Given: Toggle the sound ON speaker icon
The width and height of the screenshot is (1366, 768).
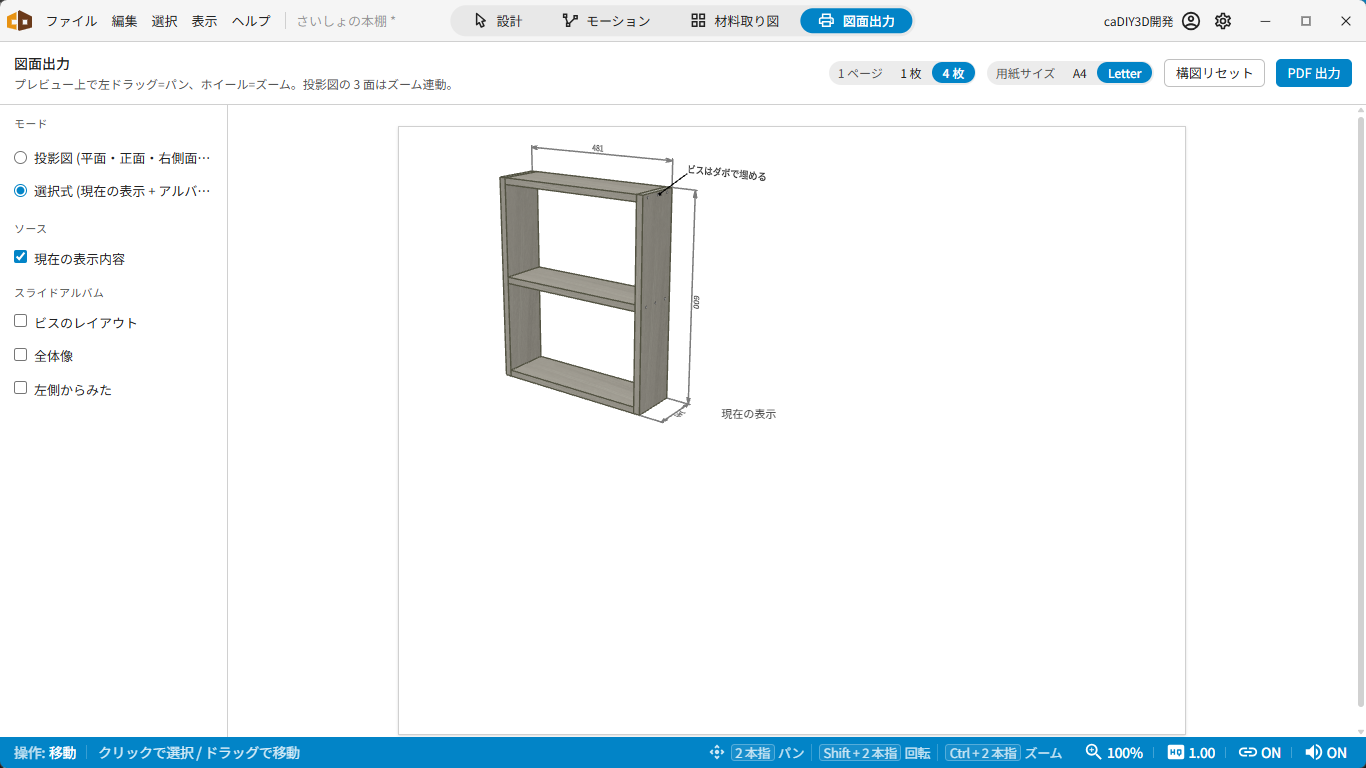Looking at the screenshot, I should [x=1326, y=753].
